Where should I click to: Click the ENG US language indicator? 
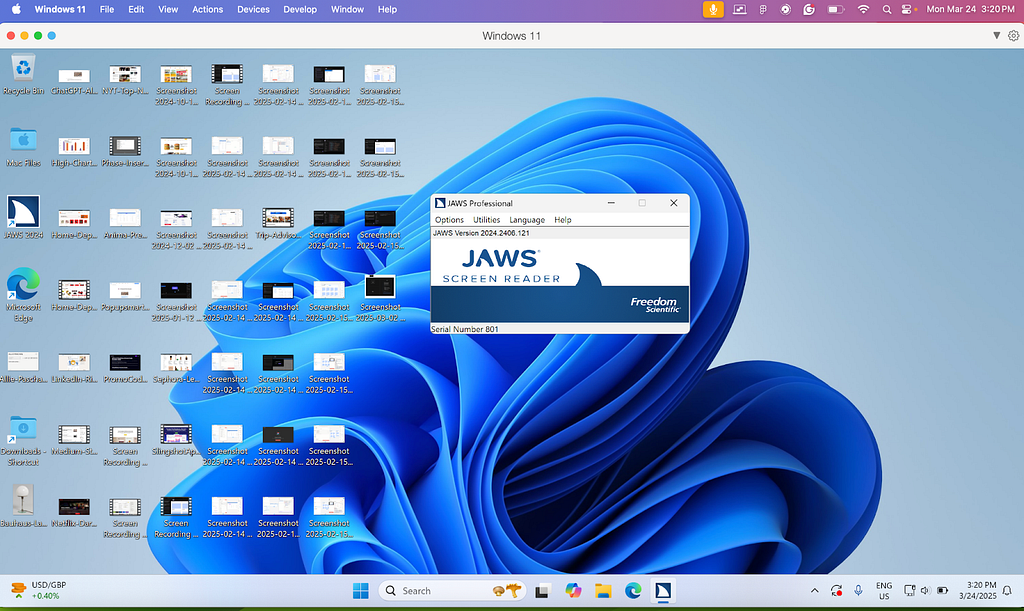[x=884, y=591]
